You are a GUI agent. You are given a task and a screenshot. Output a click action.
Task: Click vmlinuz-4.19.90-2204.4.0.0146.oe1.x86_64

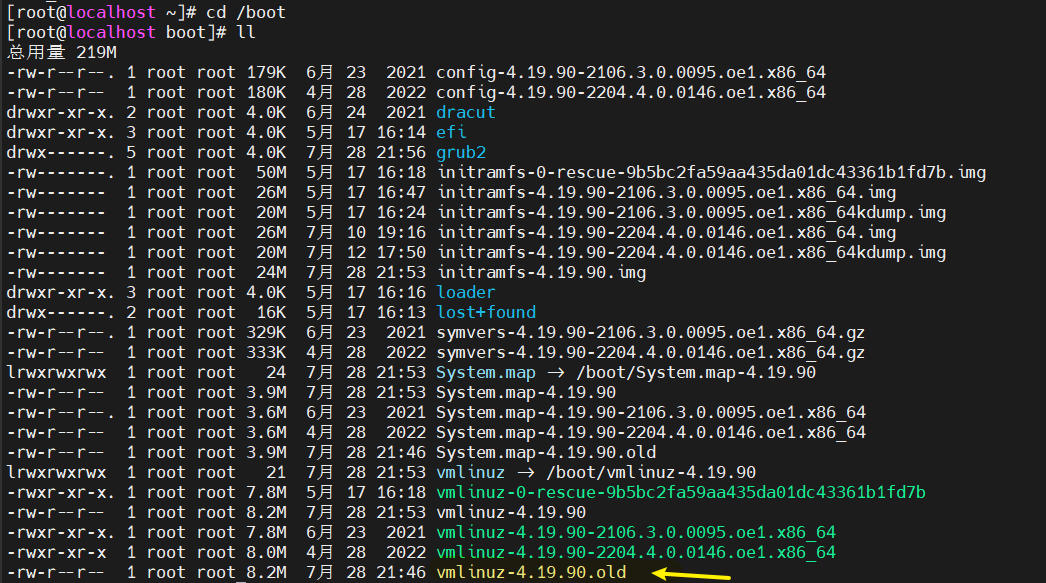pyautogui.click(x=636, y=553)
